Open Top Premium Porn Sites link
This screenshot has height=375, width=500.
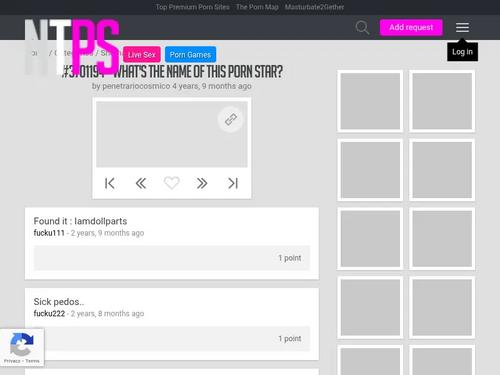pyautogui.click(x=193, y=7)
